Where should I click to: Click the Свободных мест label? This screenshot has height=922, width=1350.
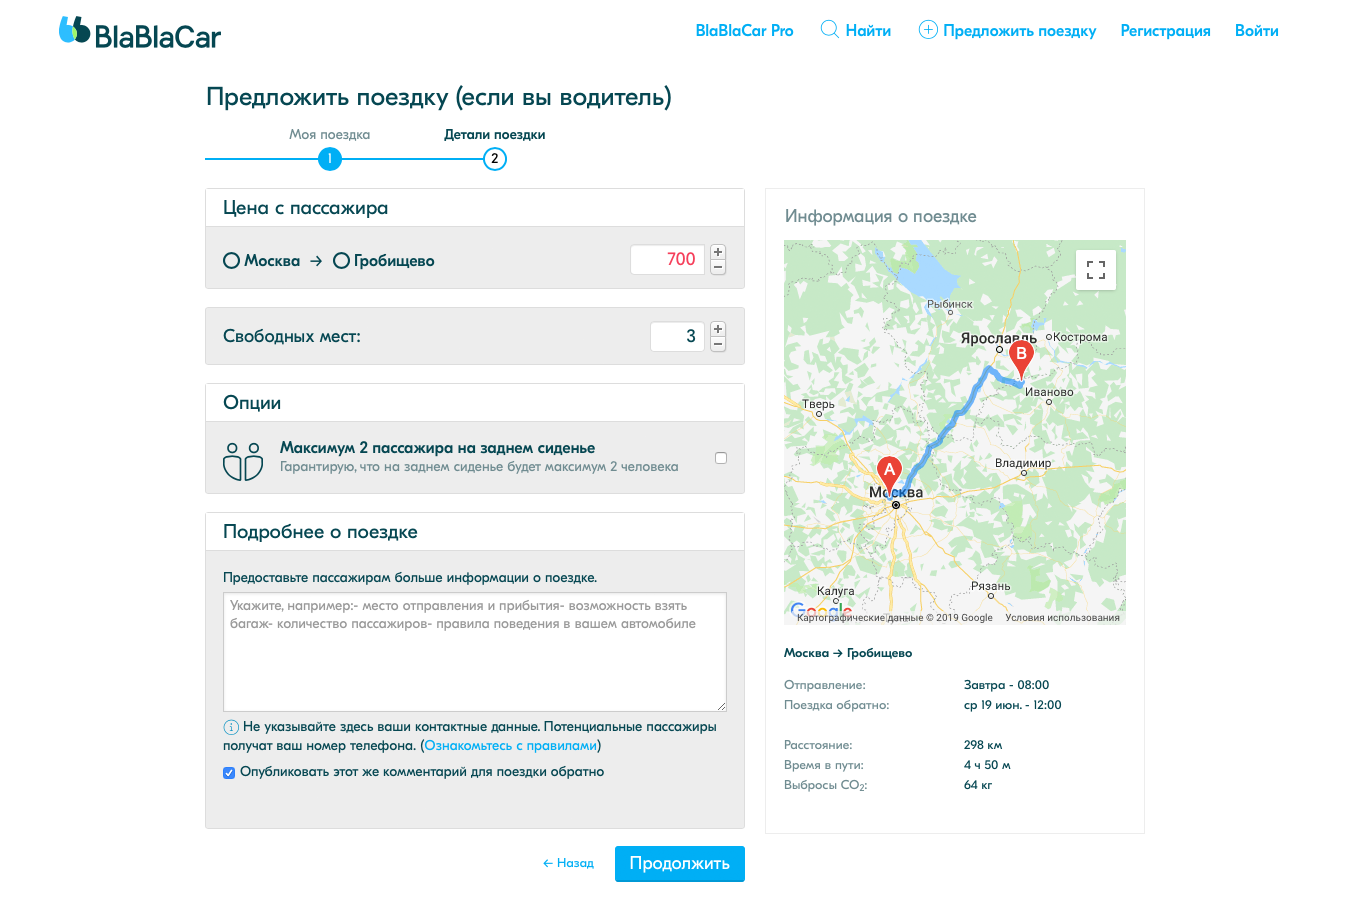click(292, 336)
